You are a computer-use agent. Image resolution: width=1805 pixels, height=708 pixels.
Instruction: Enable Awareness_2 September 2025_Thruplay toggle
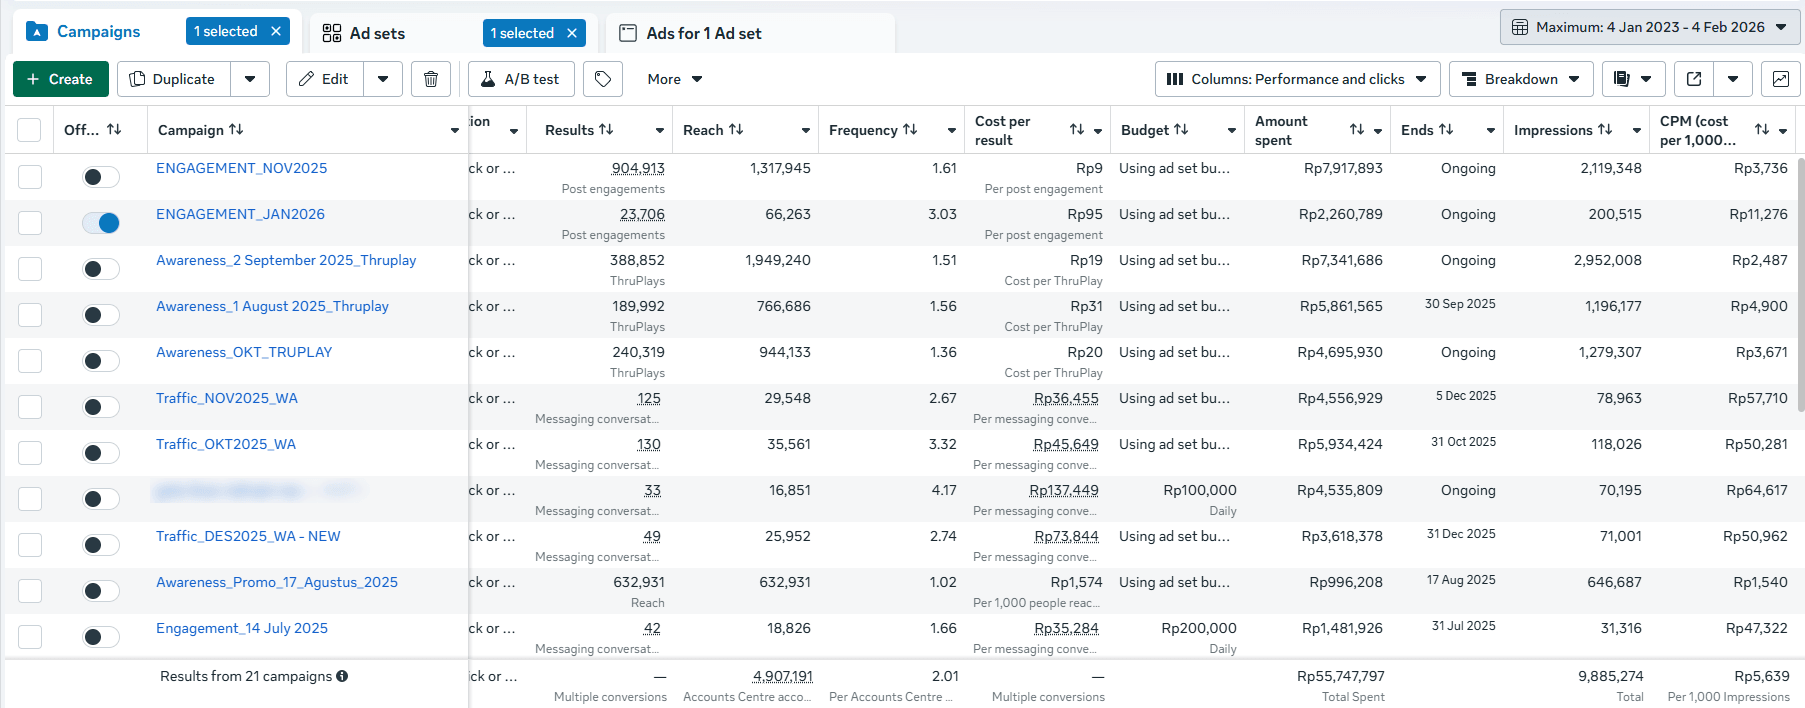tap(101, 269)
